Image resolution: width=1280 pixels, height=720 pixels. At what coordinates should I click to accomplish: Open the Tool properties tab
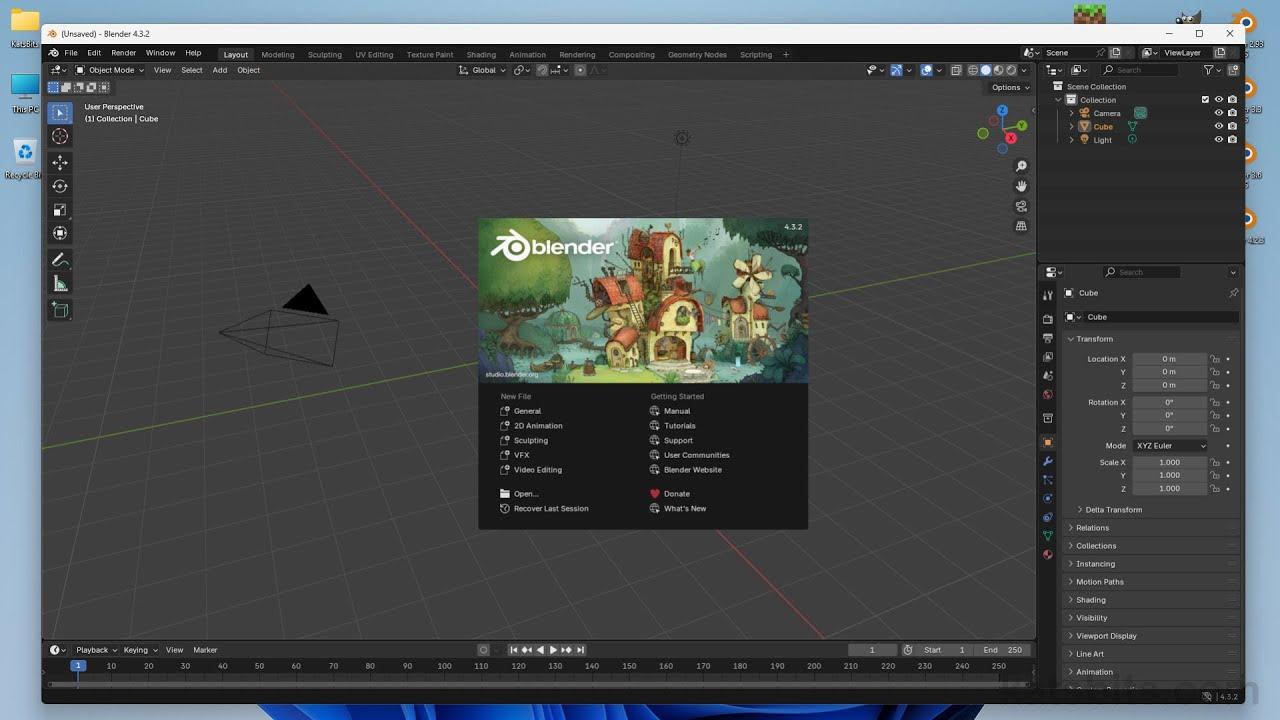pos(1047,295)
